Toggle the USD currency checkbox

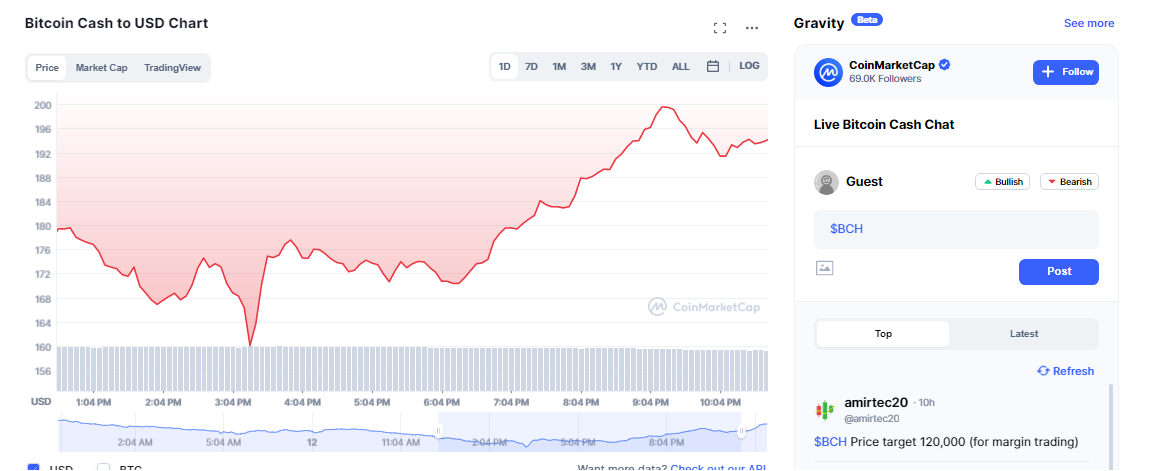pos(33,468)
